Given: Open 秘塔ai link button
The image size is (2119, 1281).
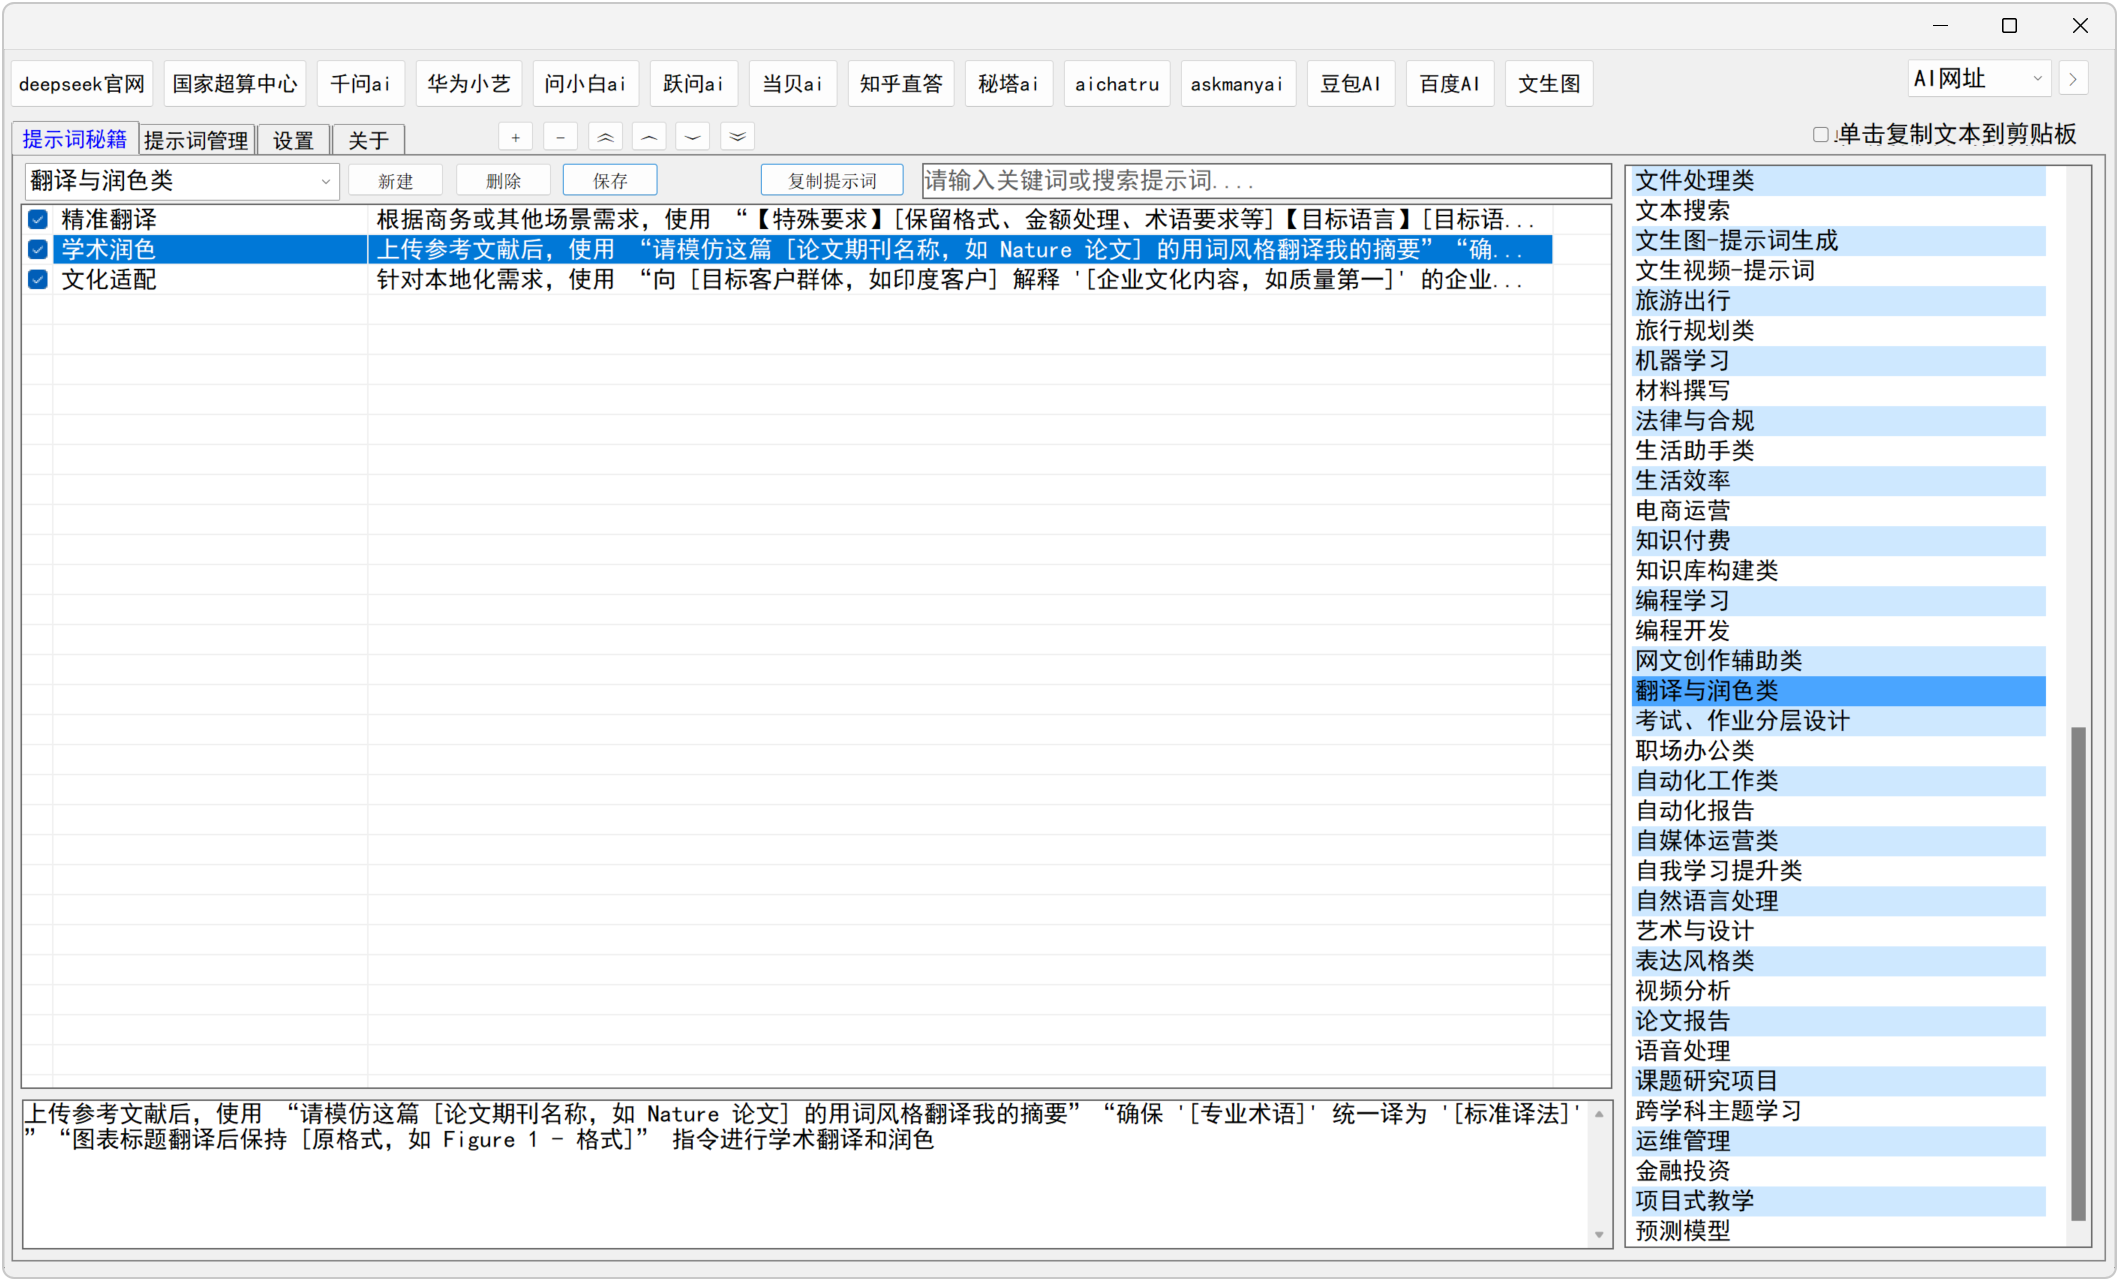Looking at the screenshot, I should pyautogui.click(x=1008, y=84).
